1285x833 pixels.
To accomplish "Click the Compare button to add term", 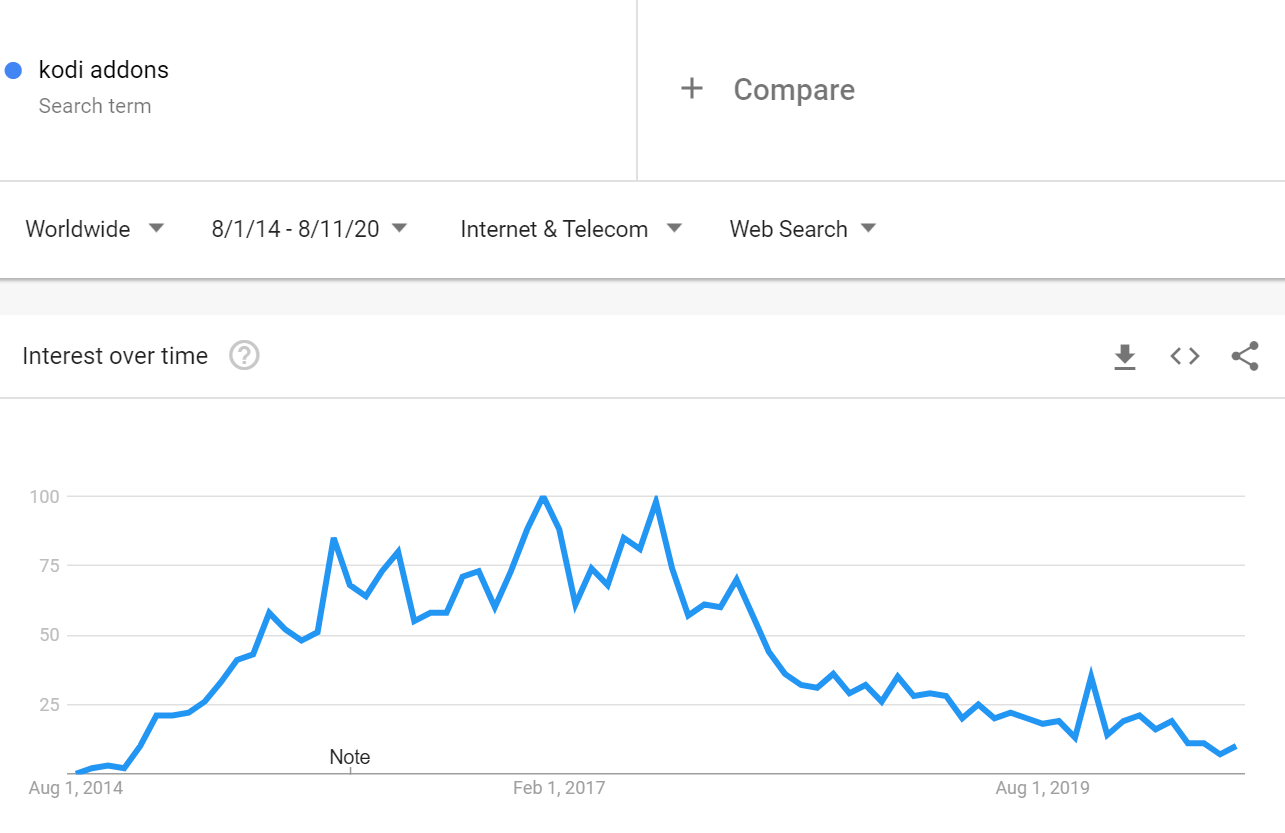I will click(768, 89).
